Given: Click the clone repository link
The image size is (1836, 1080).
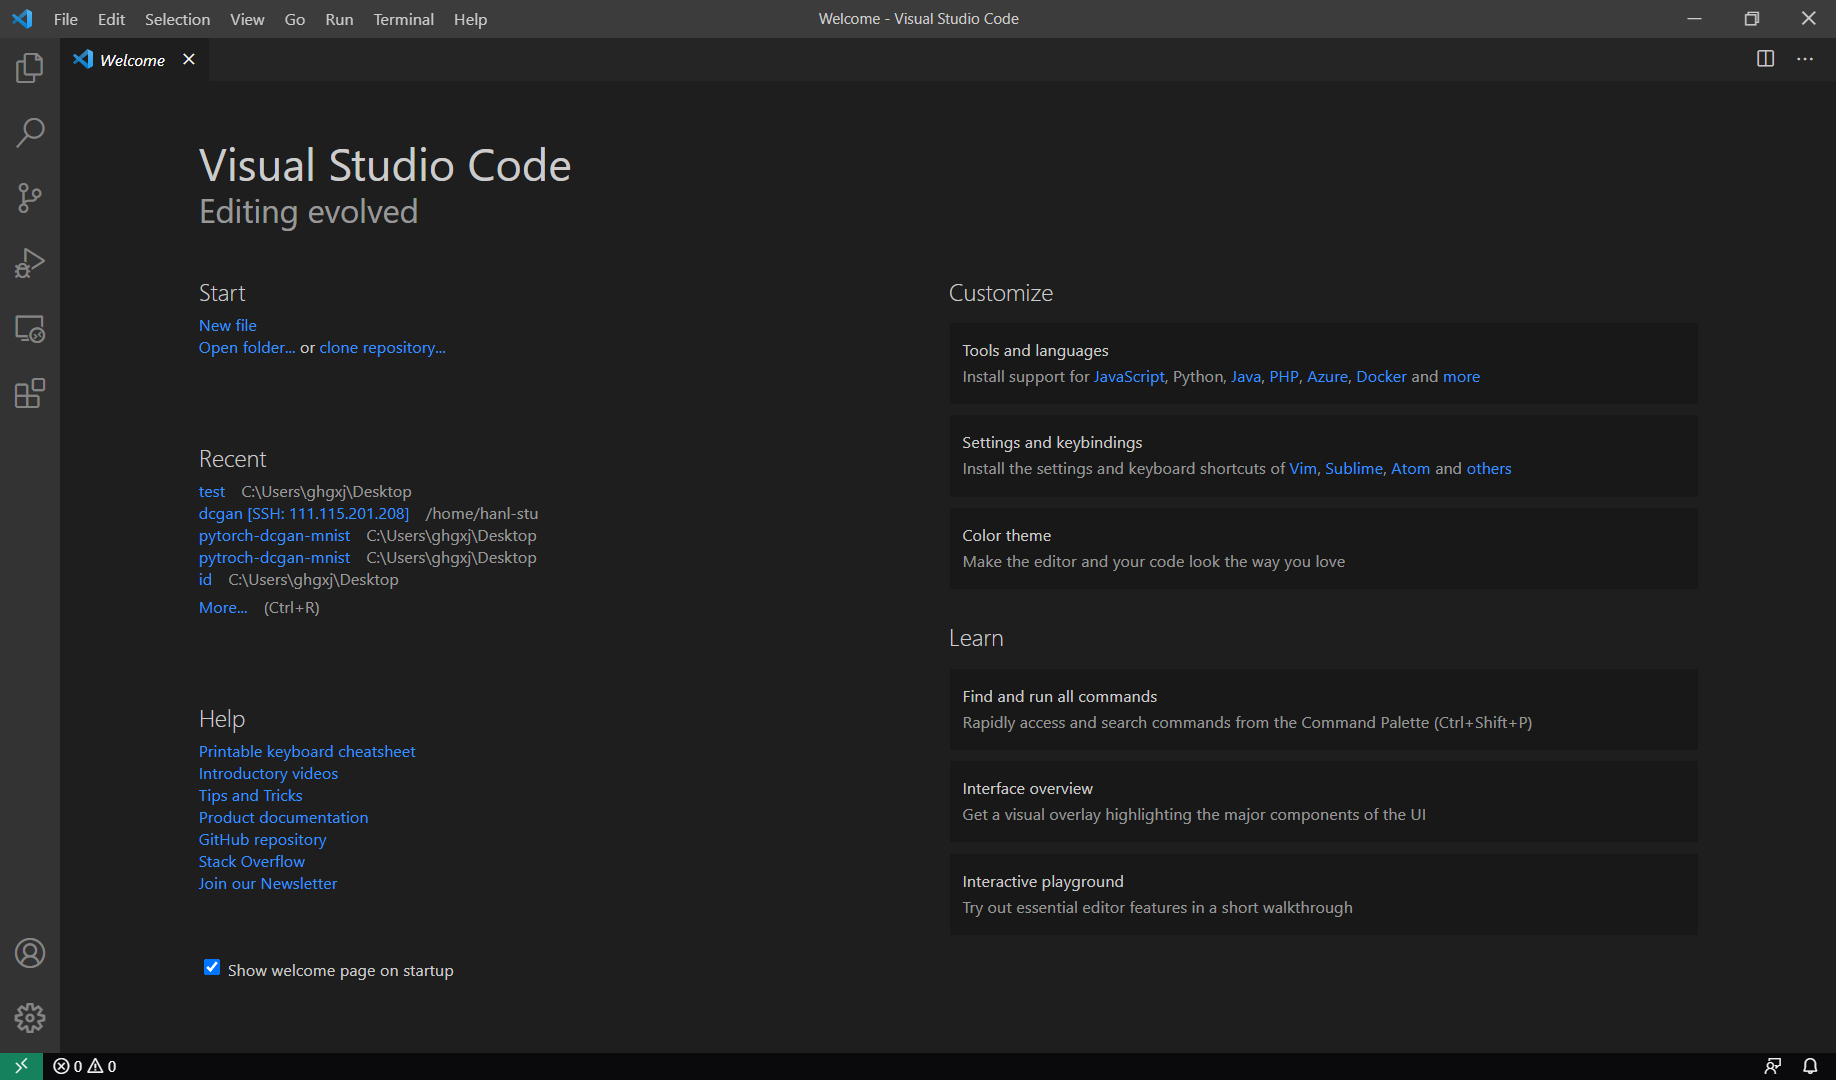Looking at the screenshot, I should tap(383, 348).
